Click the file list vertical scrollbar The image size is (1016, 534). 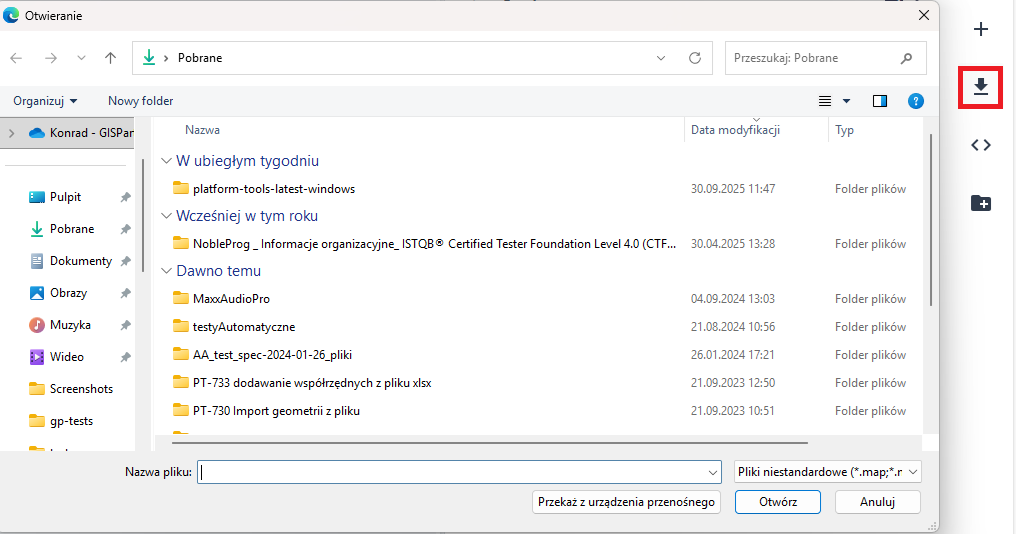click(930, 220)
